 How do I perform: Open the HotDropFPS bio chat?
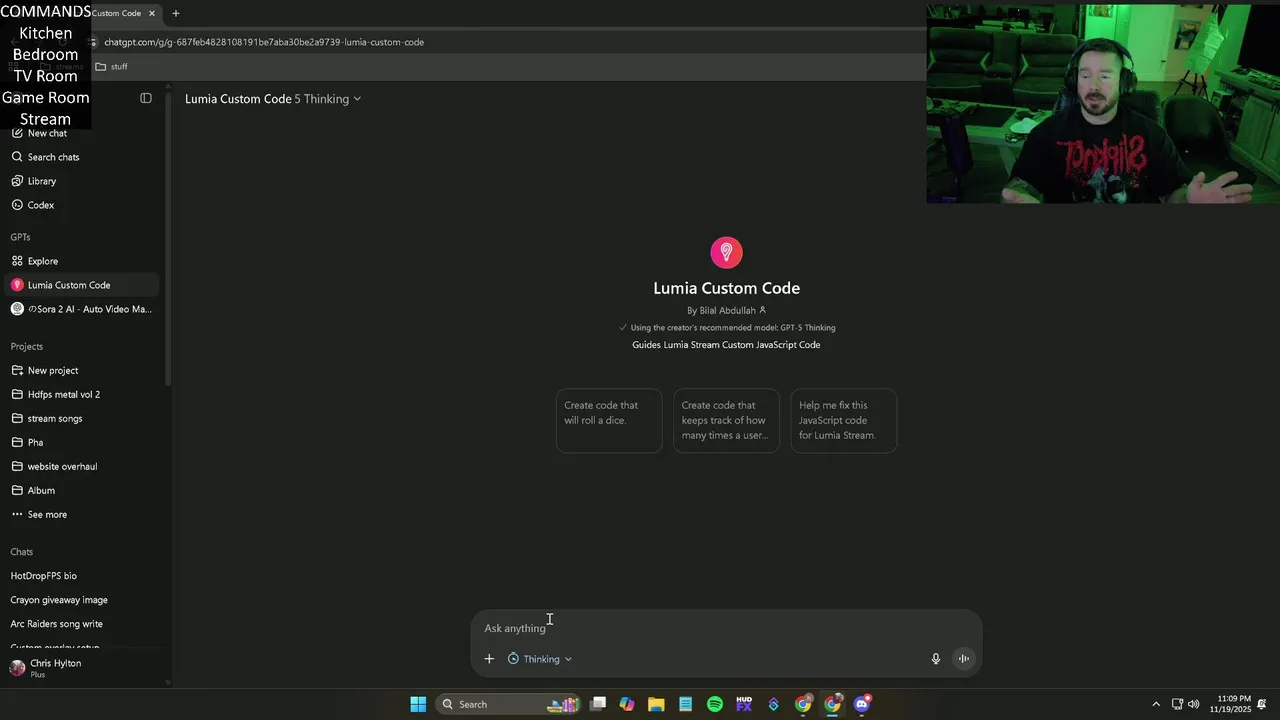(44, 576)
